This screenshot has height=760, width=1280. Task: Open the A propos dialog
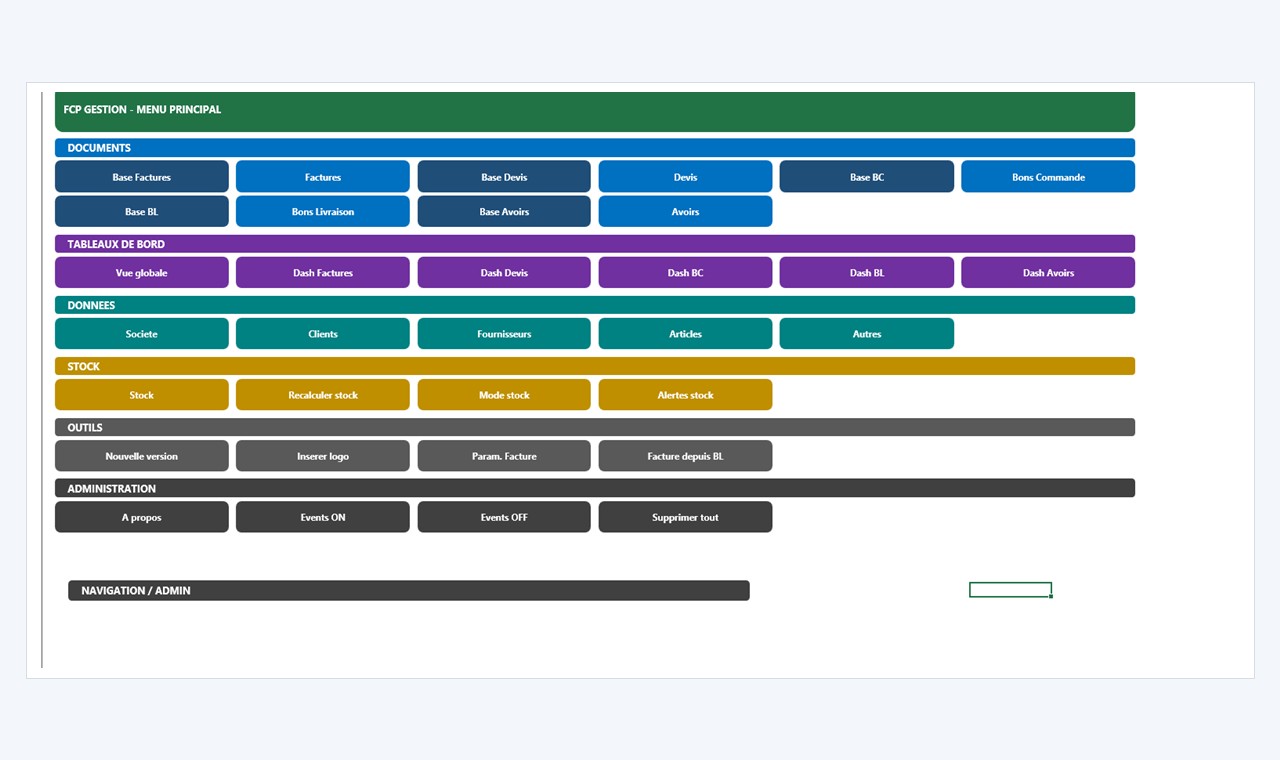click(x=142, y=517)
